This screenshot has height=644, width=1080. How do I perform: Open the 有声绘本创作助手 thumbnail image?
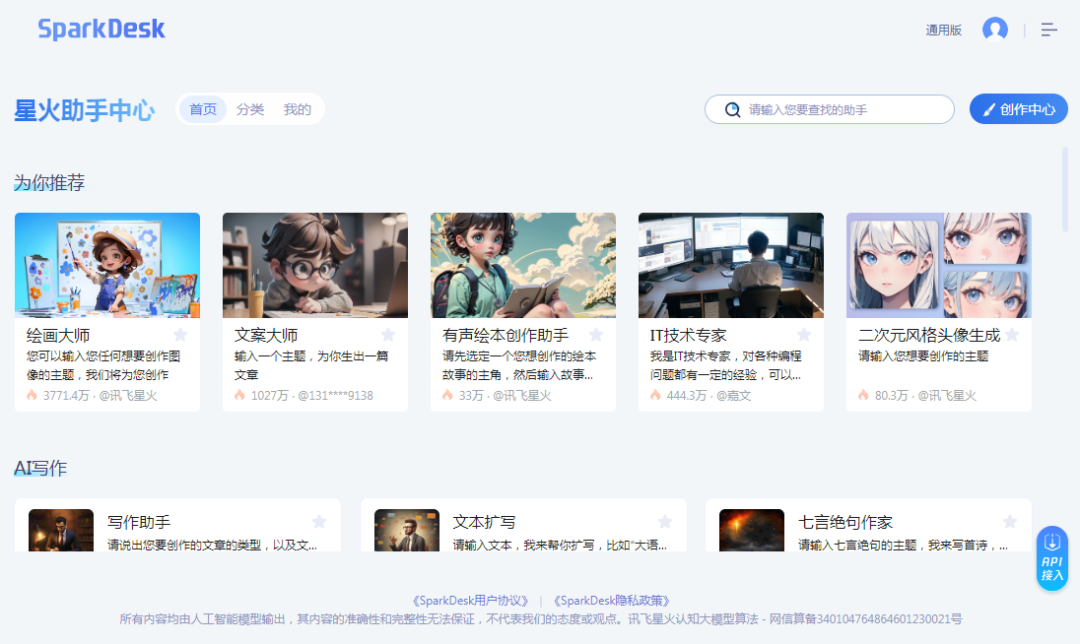[523, 265]
